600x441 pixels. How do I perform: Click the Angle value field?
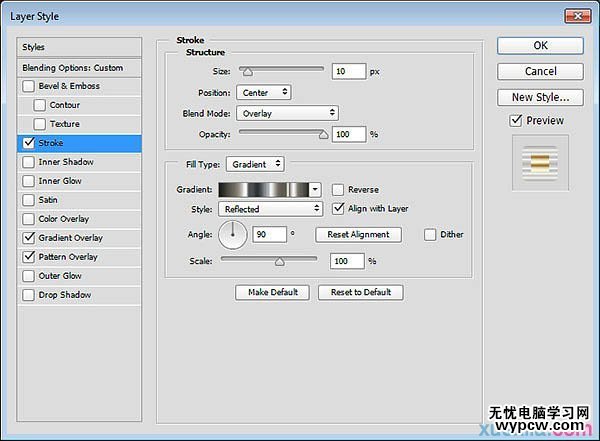(x=269, y=234)
